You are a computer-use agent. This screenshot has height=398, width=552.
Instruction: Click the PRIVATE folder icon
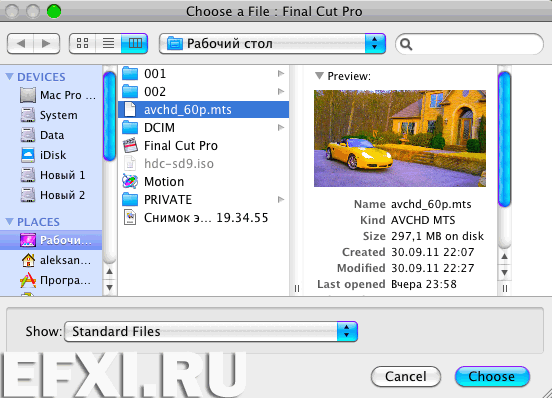tap(130, 200)
